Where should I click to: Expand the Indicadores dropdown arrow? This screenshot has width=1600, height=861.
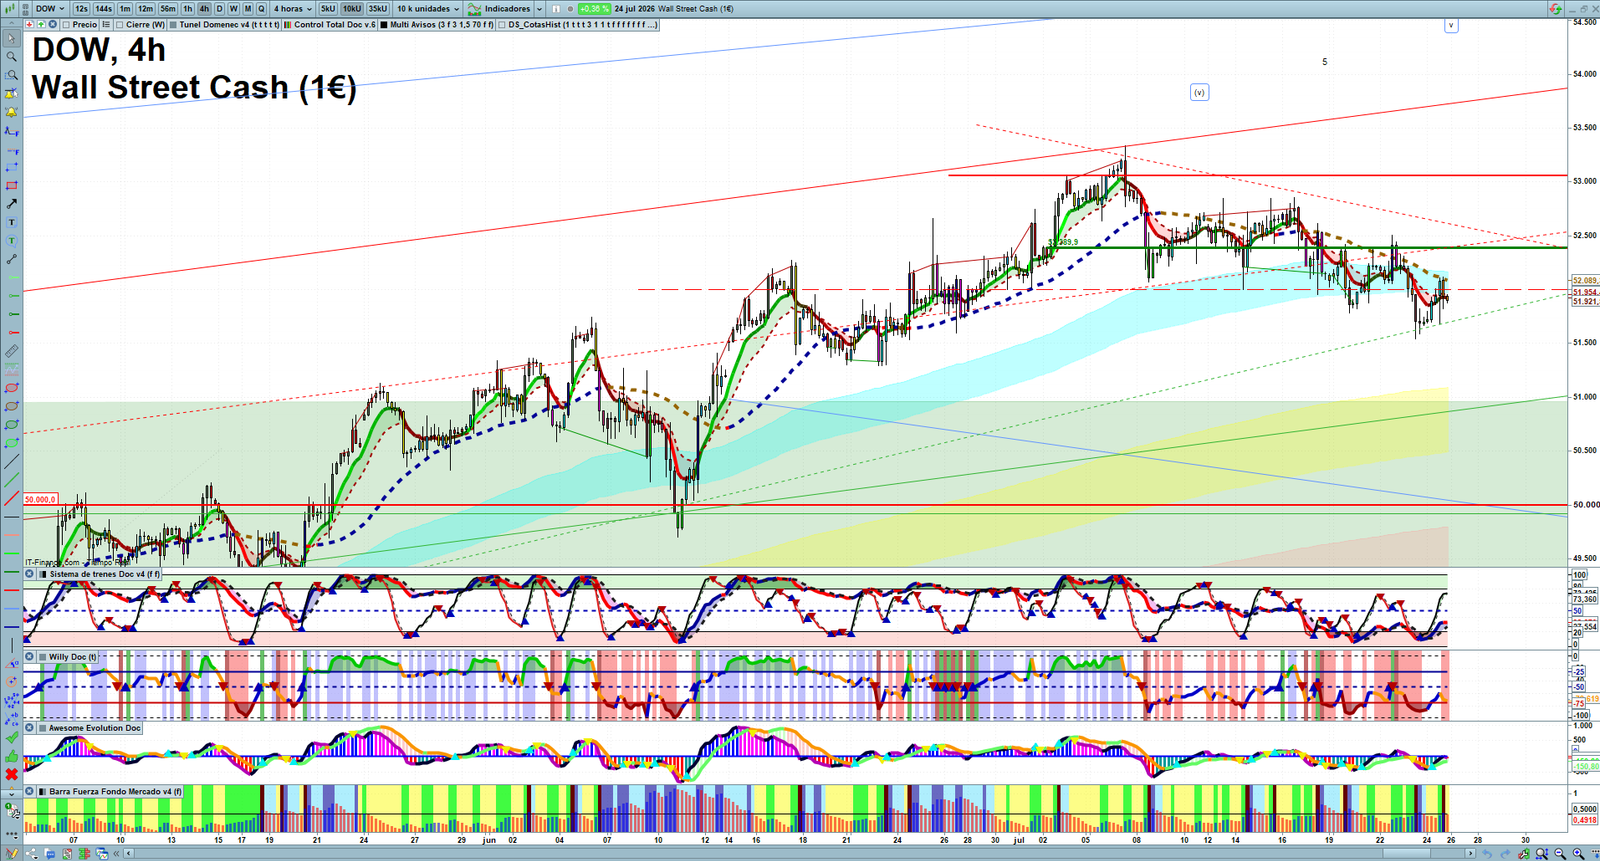click(x=539, y=9)
